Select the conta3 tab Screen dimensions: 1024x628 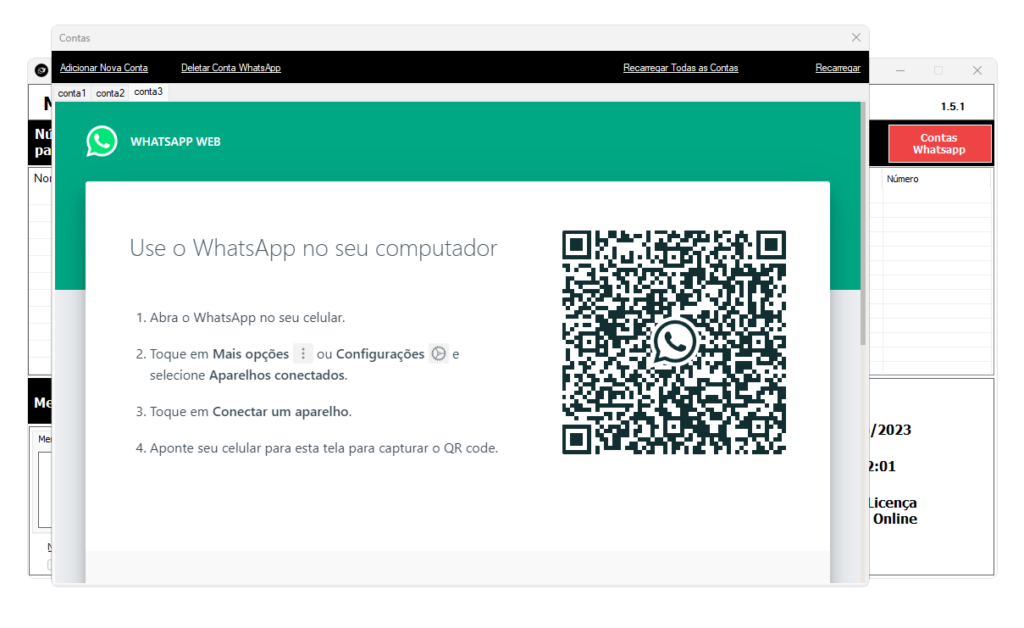click(x=148, y=92)
